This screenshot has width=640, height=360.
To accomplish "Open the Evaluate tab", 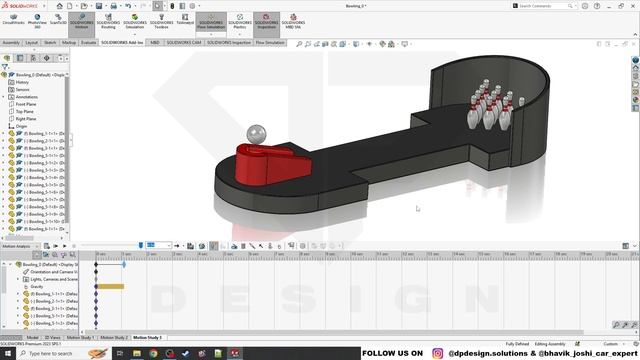I will click(88, 42).
